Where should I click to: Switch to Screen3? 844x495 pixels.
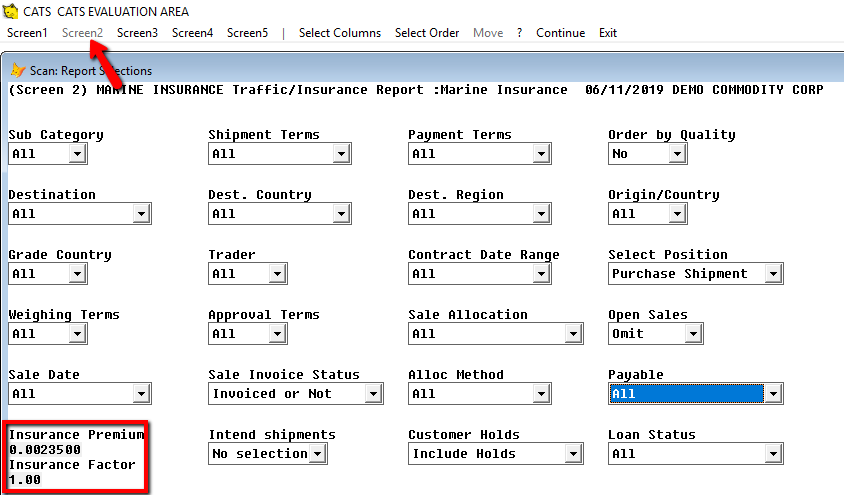(137, 33)
